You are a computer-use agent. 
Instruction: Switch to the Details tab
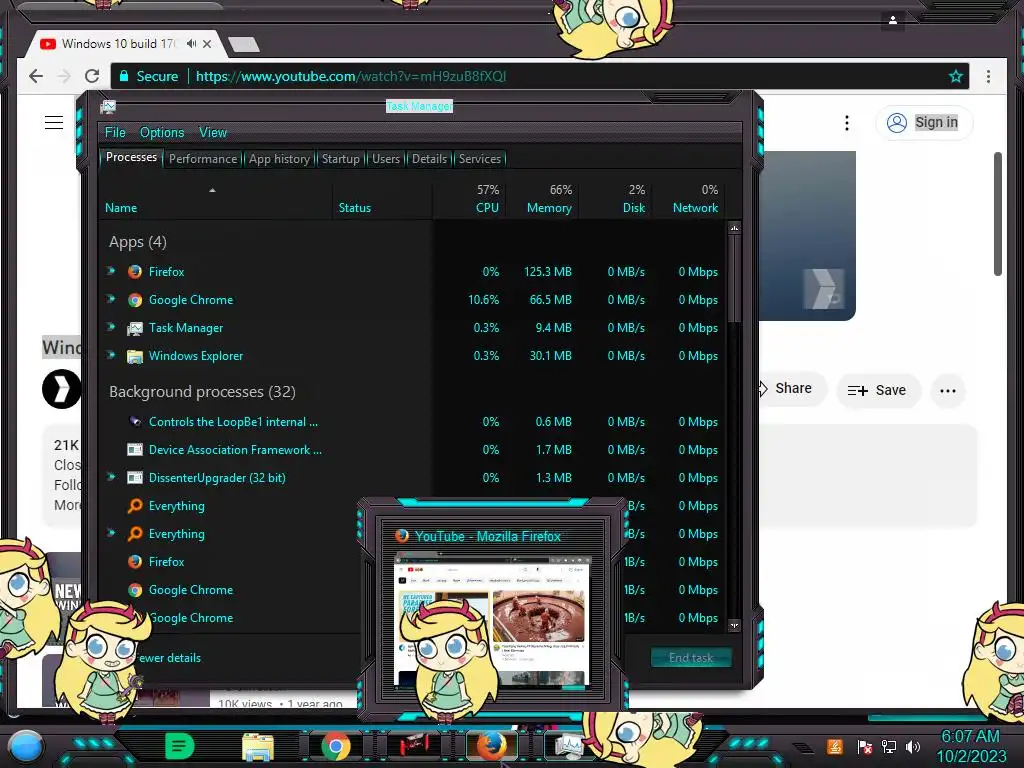tap(429, 159)
